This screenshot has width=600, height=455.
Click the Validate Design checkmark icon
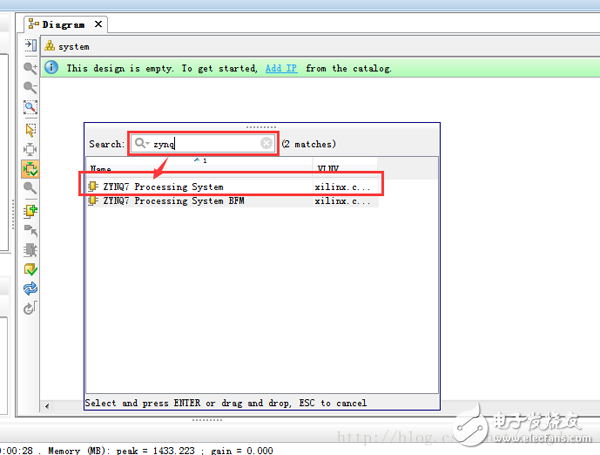click(x=30, y=269)
